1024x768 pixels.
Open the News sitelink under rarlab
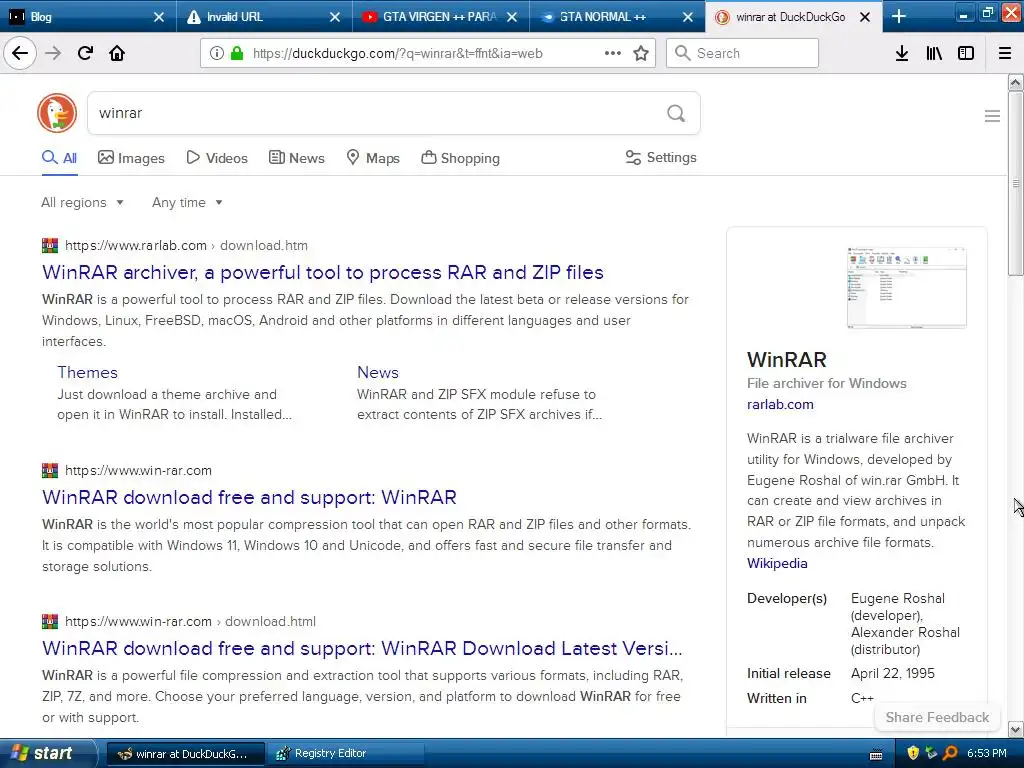click(377, 372)
